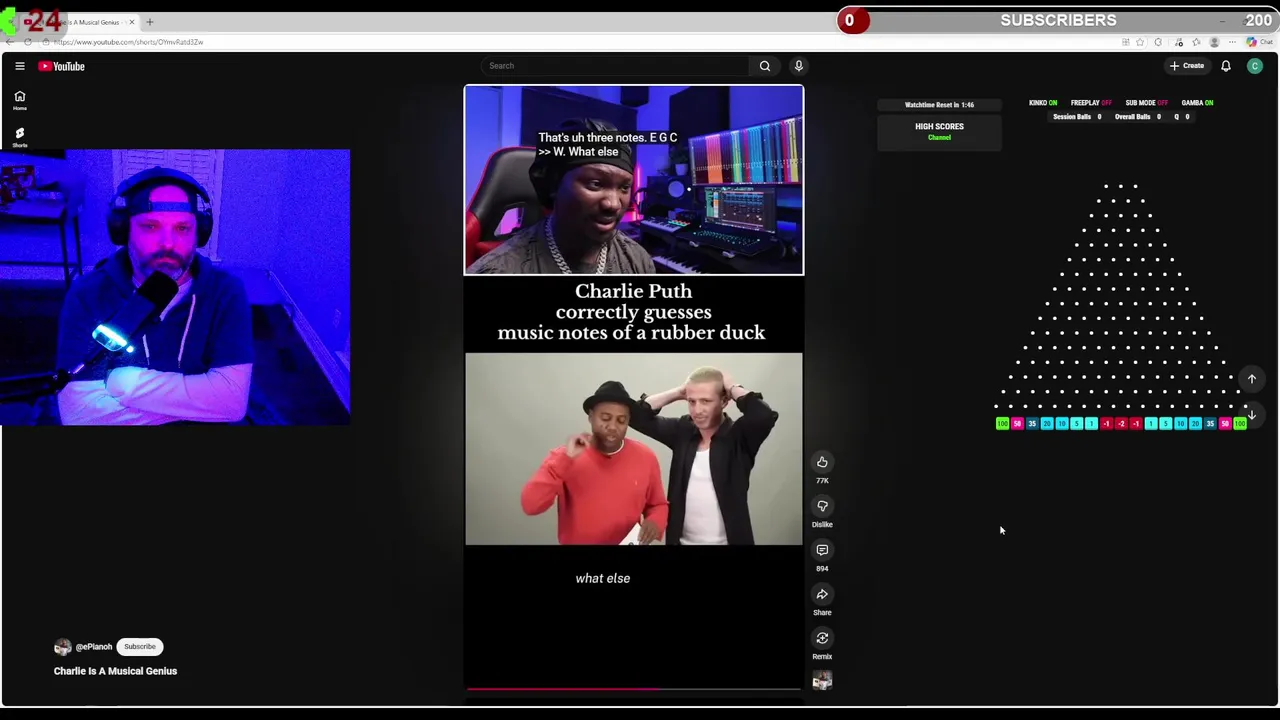This screenshot has height=720, width=1280.
Task: Click the leftmost green 100 bucket
Action: click(1003, 424)
